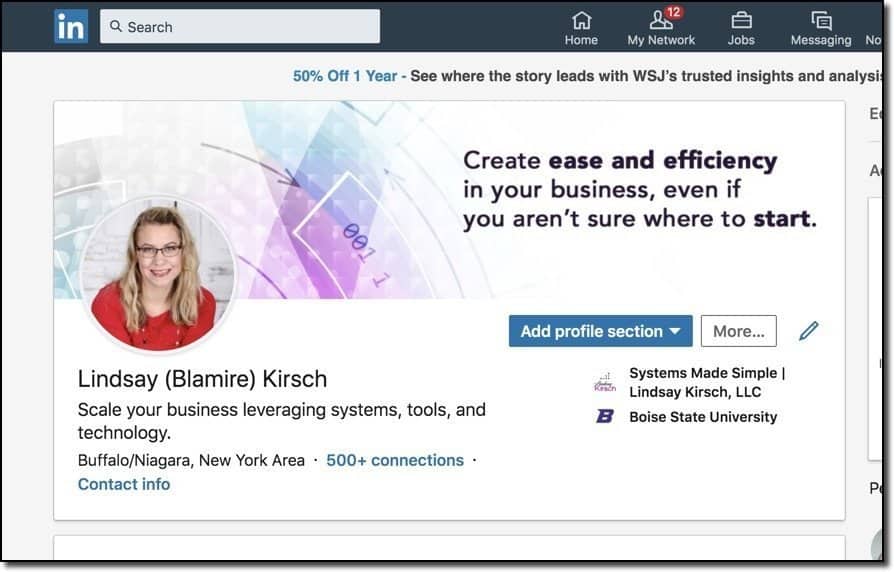Click Buffalo/Niagara, New York Area location text
Viewport: 894px width, 572px height.
coord(191,460)
